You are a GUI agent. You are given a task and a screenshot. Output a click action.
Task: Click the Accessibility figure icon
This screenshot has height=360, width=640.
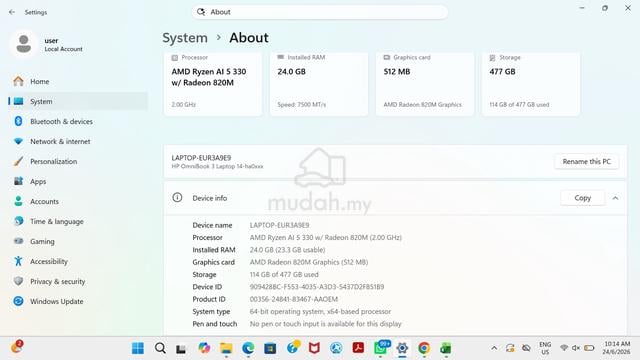18,261
